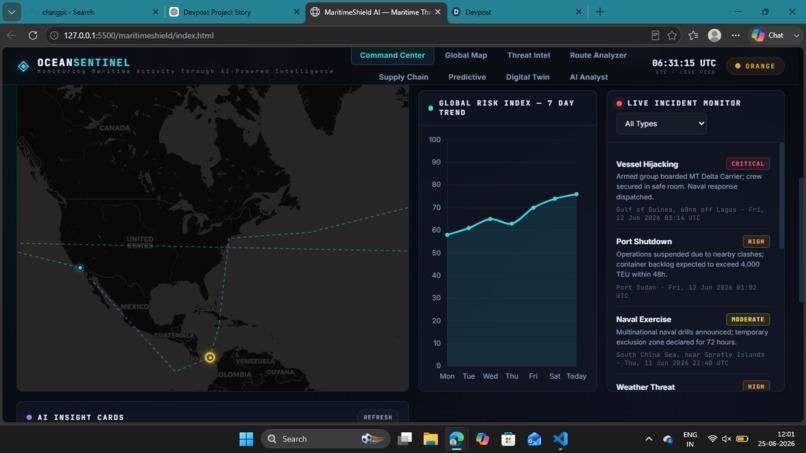Open the Windows Start menu
Screen dimensions: 806x453
coord(246,439)
